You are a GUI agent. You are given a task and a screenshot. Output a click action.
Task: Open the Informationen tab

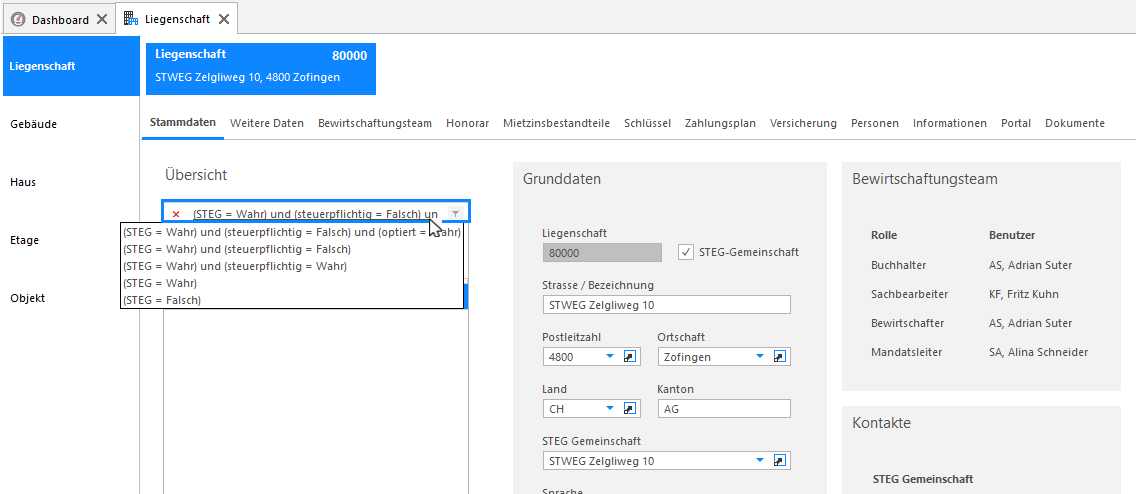pyautogui.click(x=949, y=123)
